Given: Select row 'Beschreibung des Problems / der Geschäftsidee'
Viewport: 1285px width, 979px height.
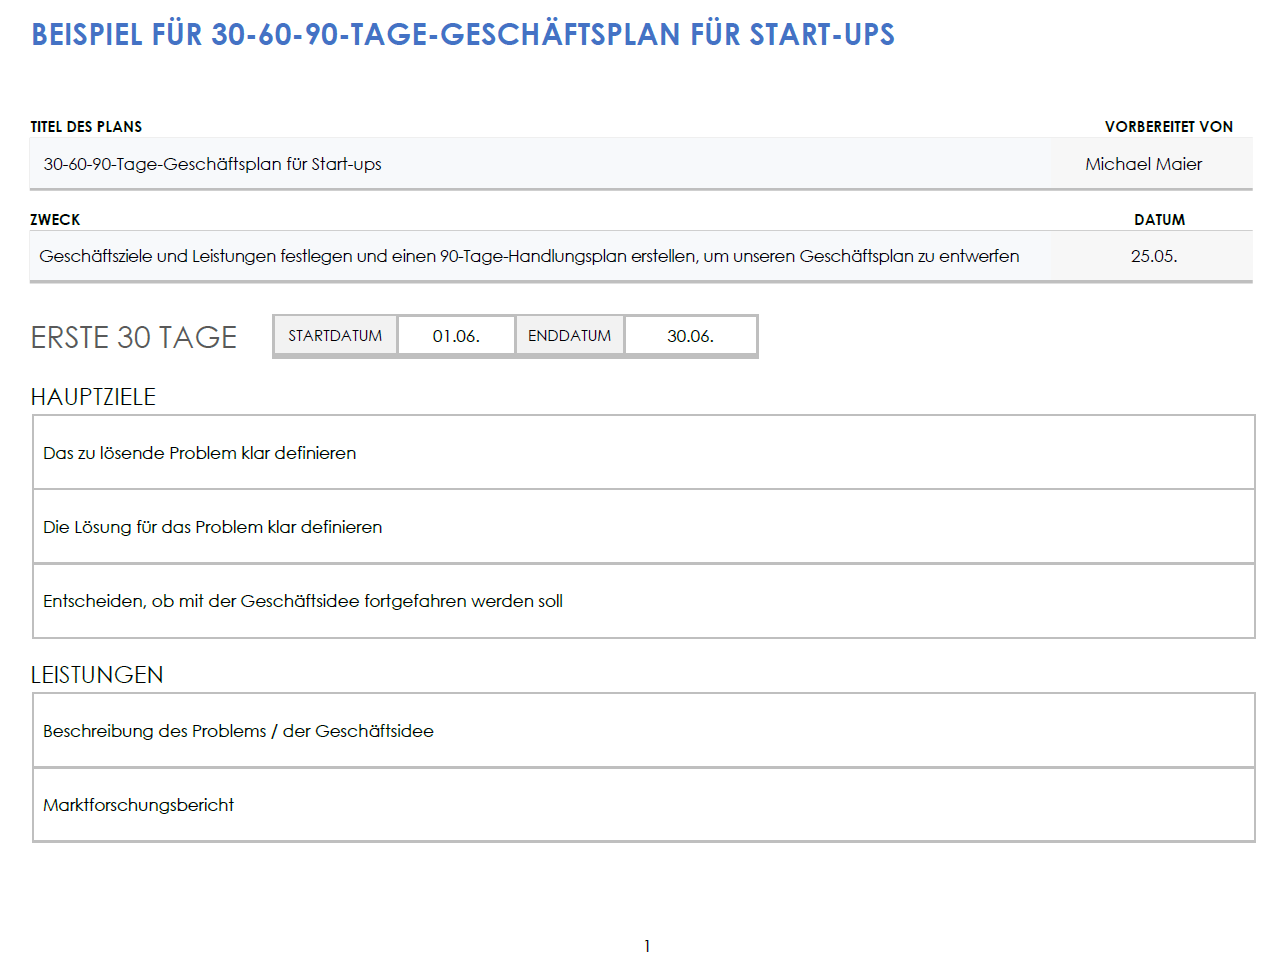Looking at the screenshot, I should [644, 731].
